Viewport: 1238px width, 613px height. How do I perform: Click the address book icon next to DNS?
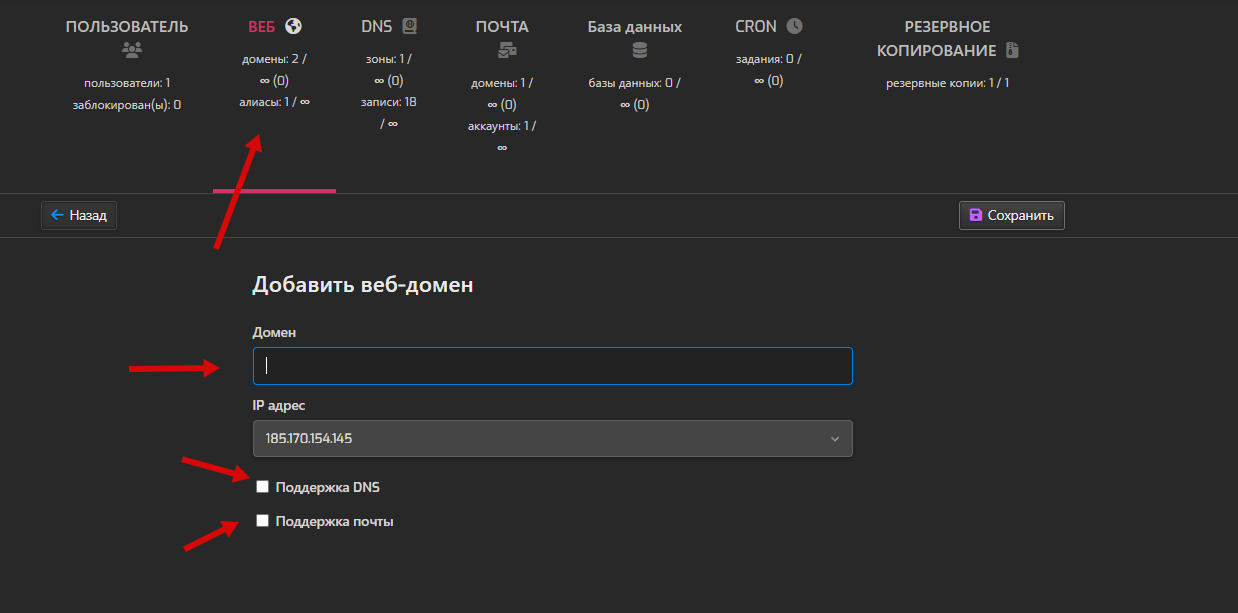coord(409,26)
